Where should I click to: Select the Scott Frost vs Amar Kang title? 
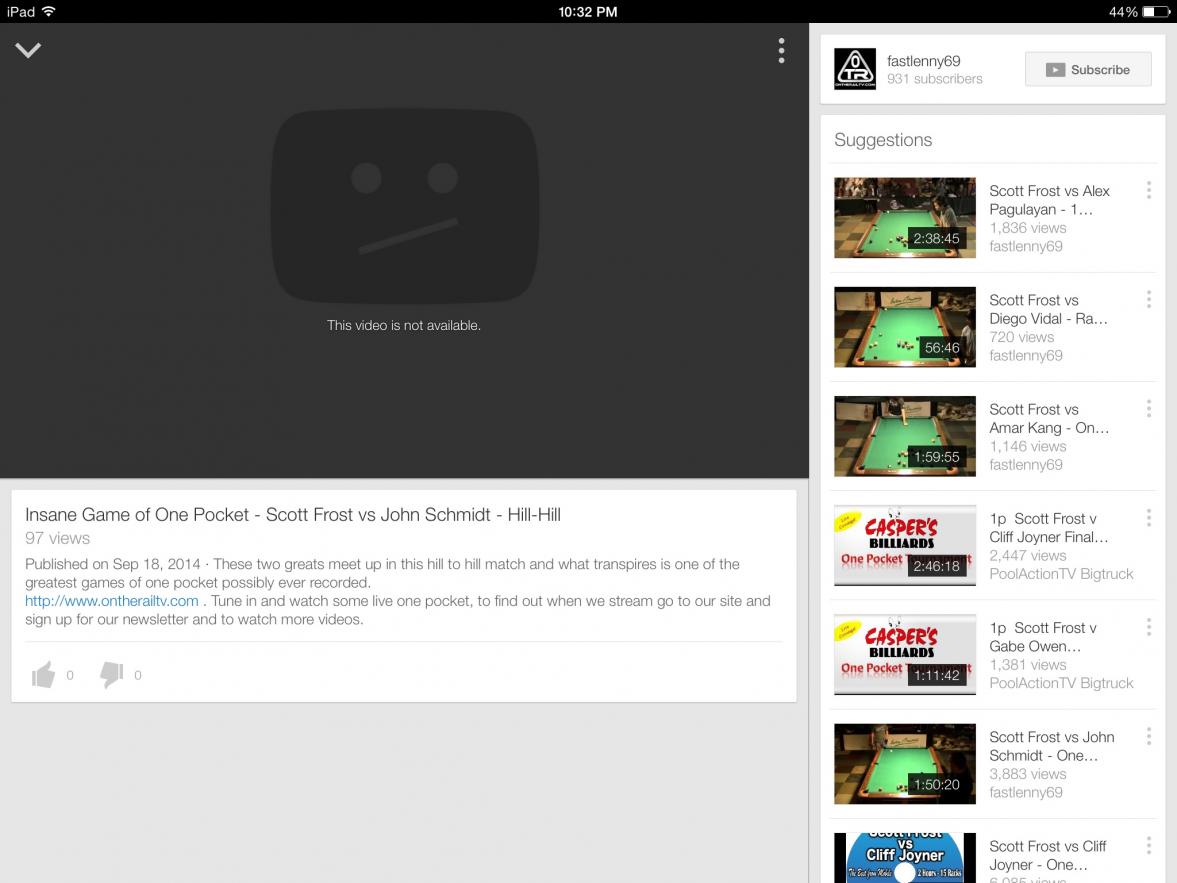1048,418
